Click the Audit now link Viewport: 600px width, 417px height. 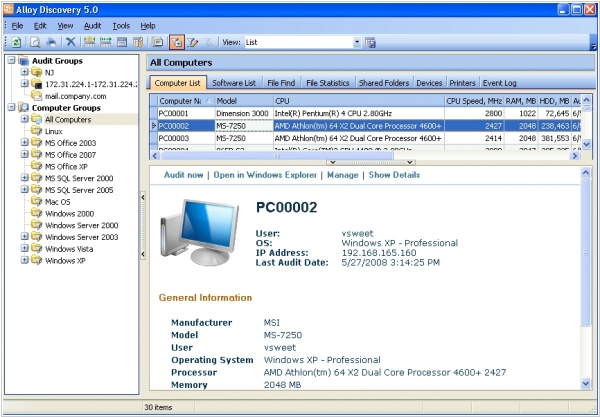(x=183, y=175)
